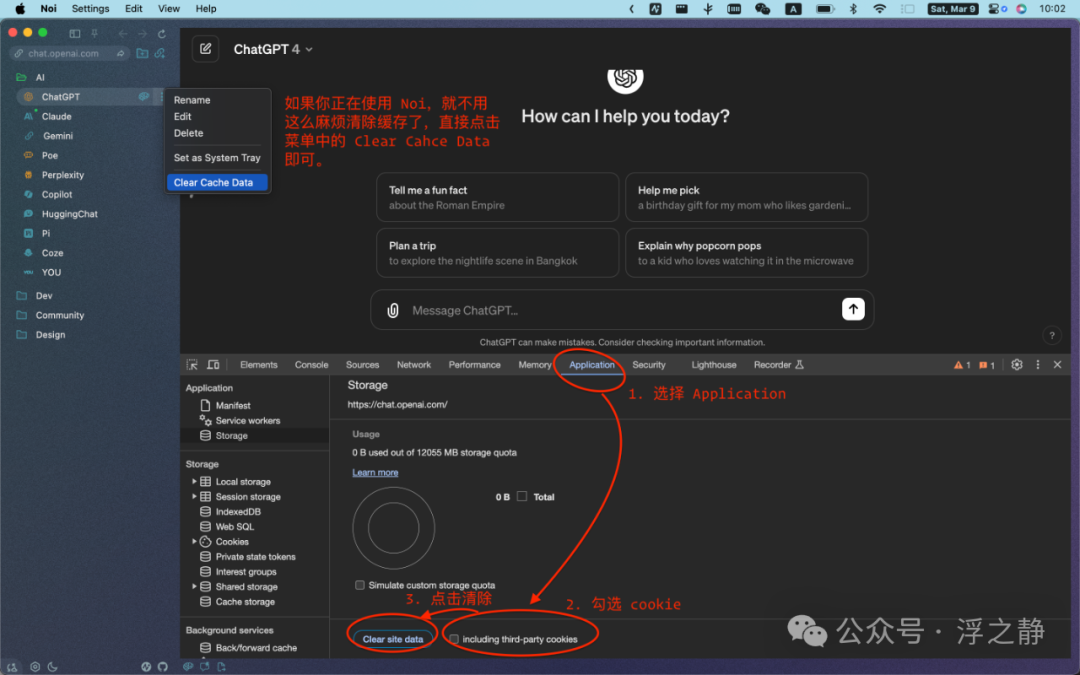The height and width of the screenshot is (675, 1080).
Task: Open IndexedDB in the Storage tree
Action: pos(238,512)
